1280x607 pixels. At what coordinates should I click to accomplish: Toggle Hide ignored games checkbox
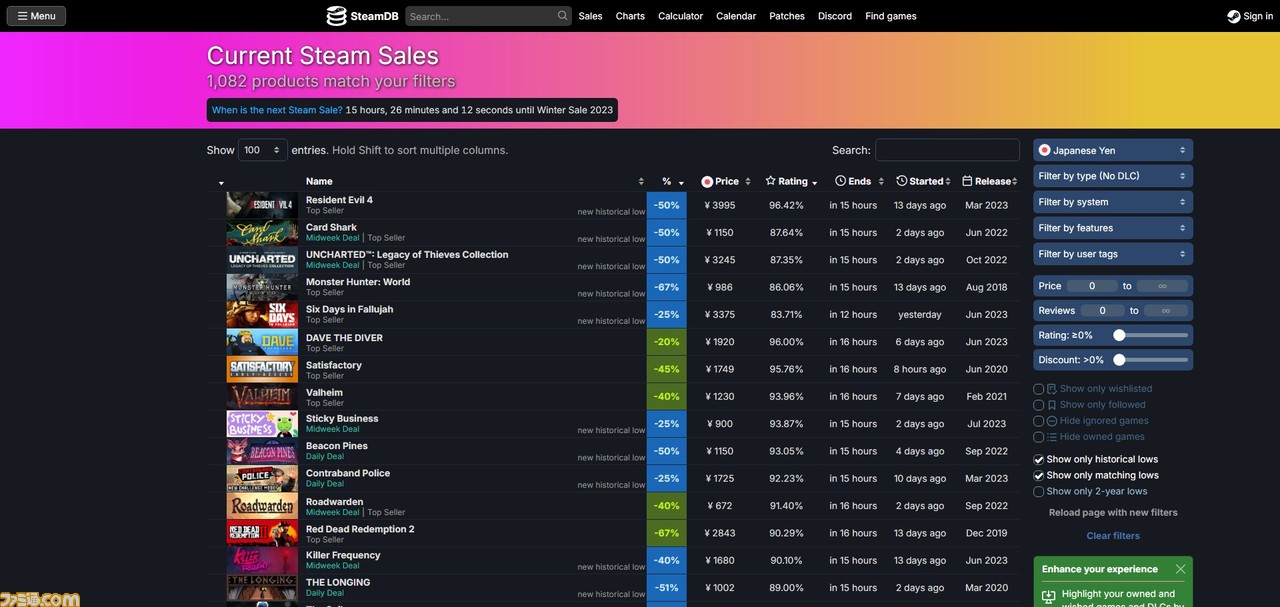click(1039, 421)
